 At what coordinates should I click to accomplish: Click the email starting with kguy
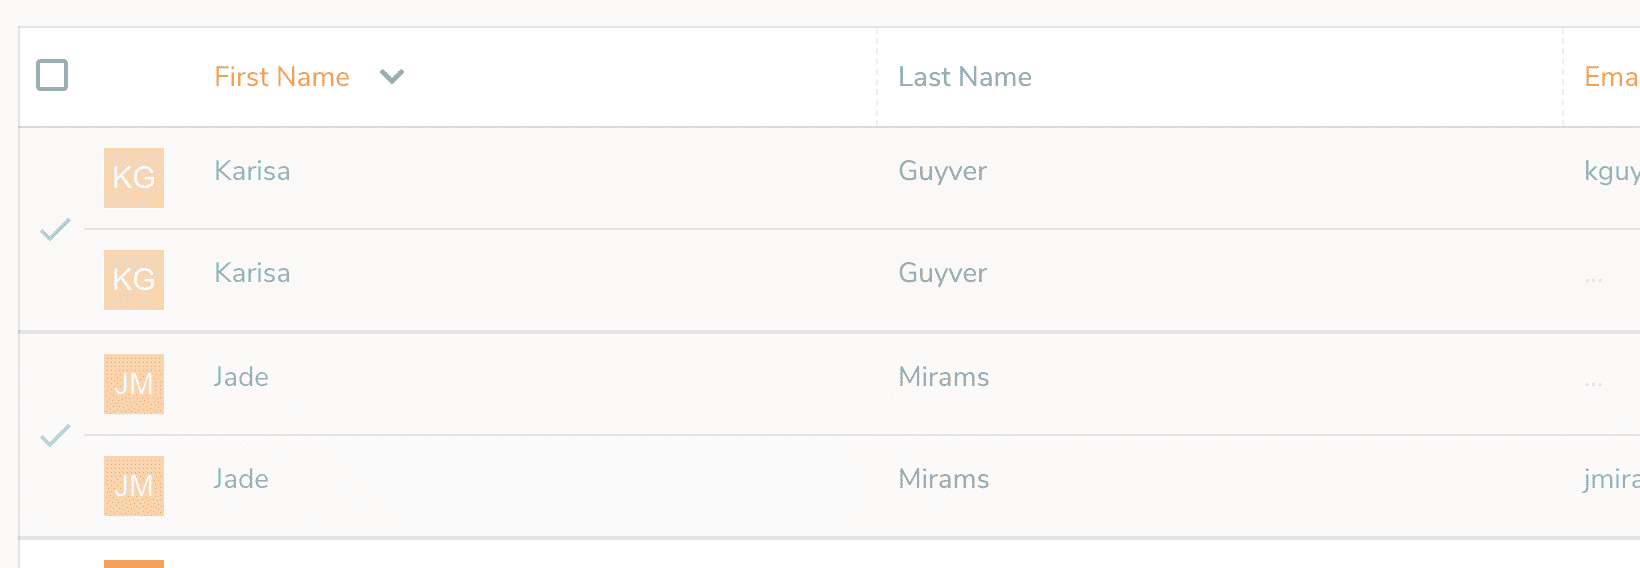point(1611,172)
